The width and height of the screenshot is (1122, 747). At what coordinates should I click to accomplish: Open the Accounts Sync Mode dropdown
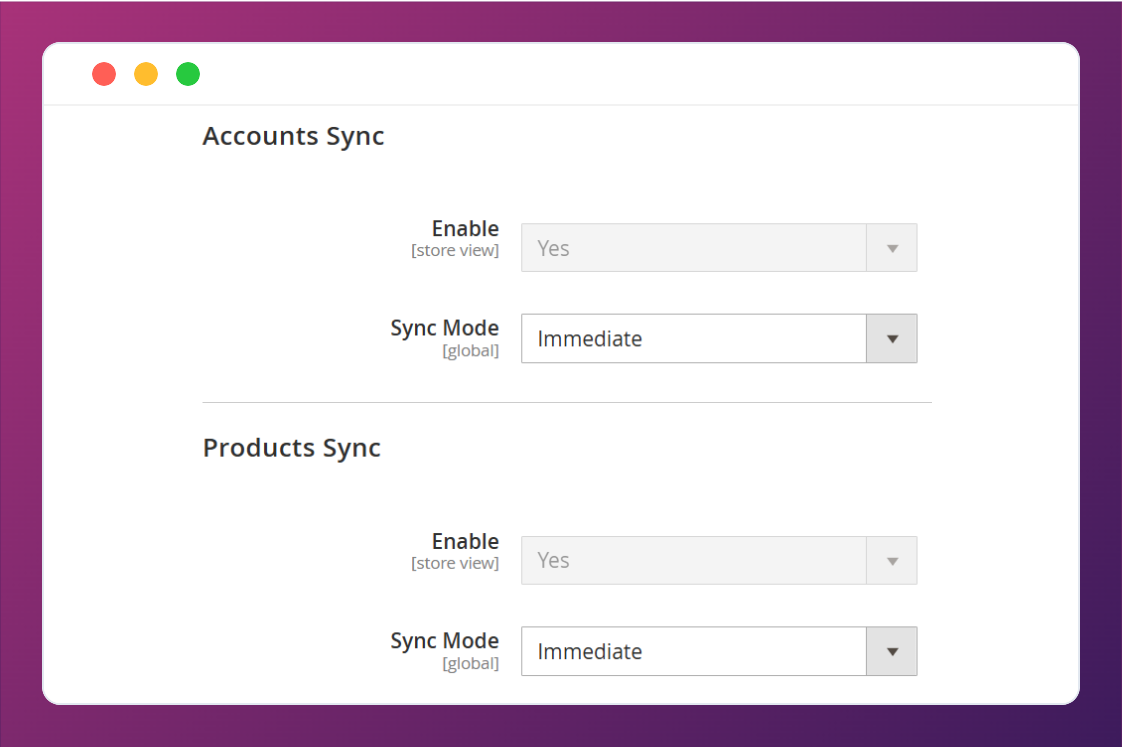click(x=719, y=338)
